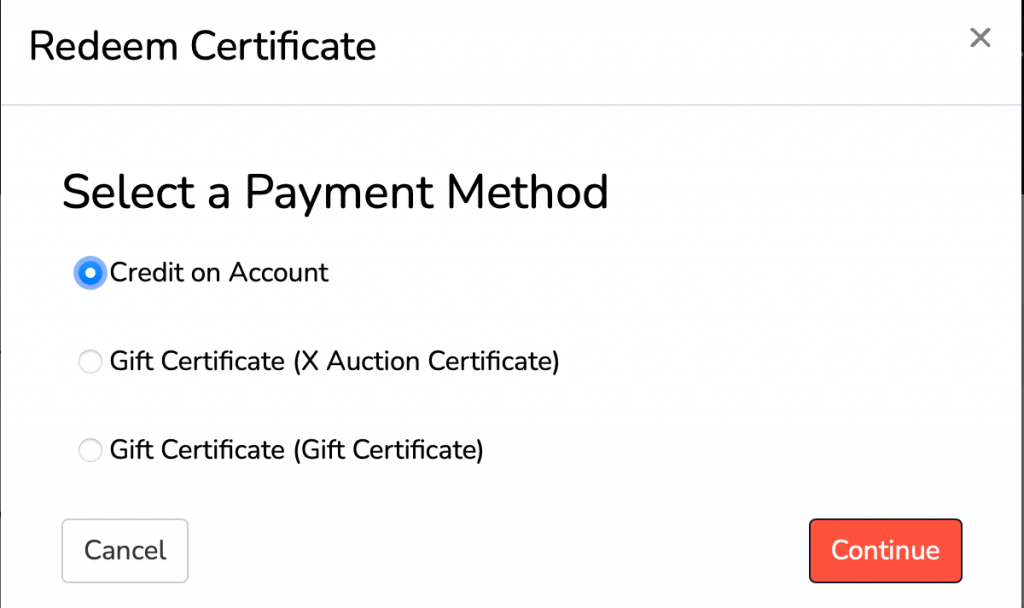The width and height of the screenshot is (1024, 608).
Task: Click the "Gift Certificate (Gift Certificate)" label text
Action: [x=296, y=450]
